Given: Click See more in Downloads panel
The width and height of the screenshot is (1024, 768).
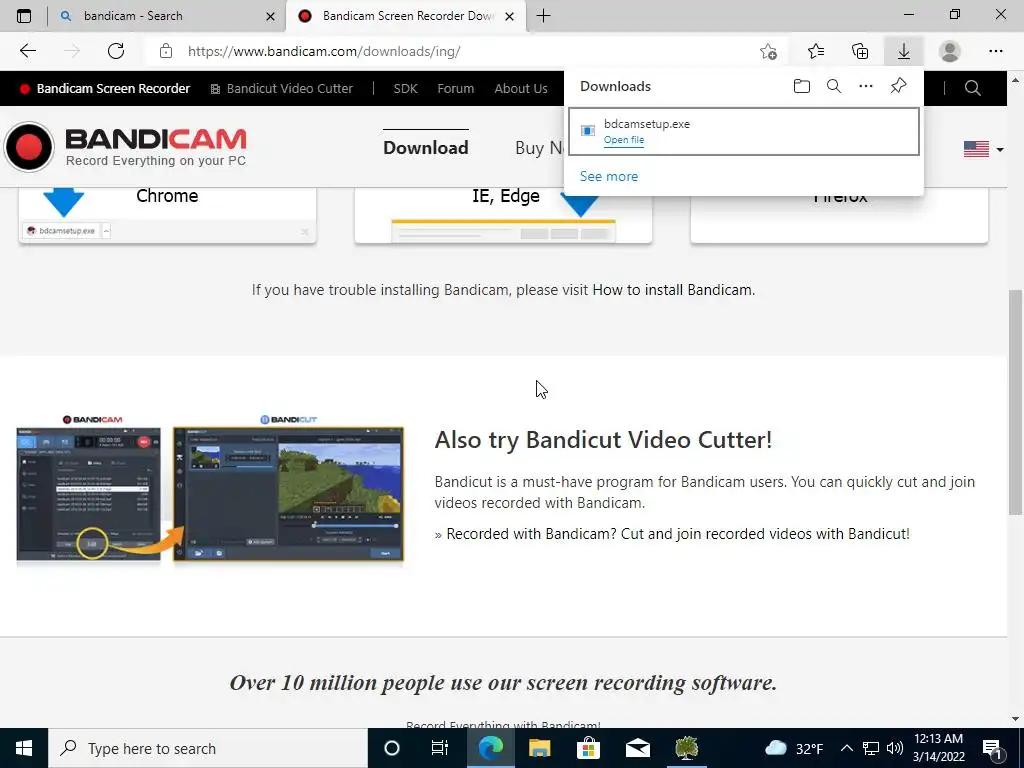Looking at the screenshot, I should pos(609,176).
